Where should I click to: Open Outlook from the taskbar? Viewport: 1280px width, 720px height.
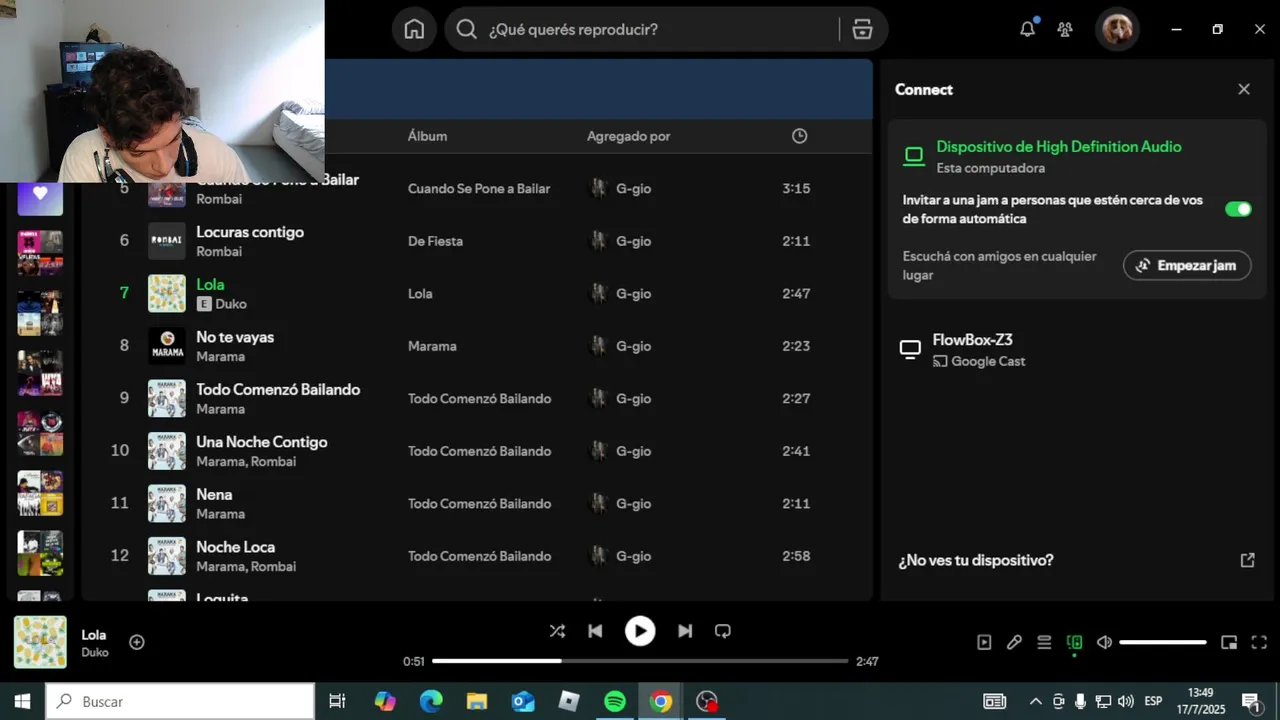click(523, 701)
